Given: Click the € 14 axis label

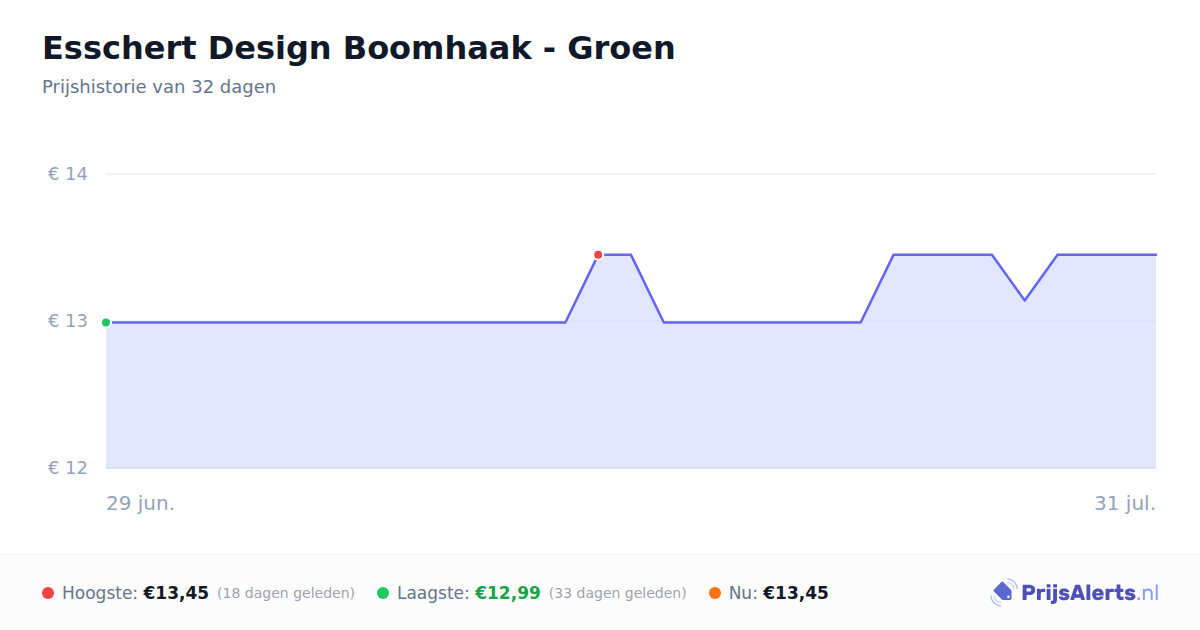Looking at the screenshot, I should (x=68, y=174).
